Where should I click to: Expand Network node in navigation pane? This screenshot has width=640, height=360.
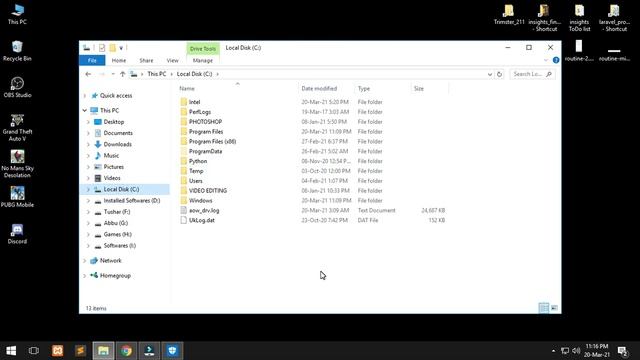point(85,261)
